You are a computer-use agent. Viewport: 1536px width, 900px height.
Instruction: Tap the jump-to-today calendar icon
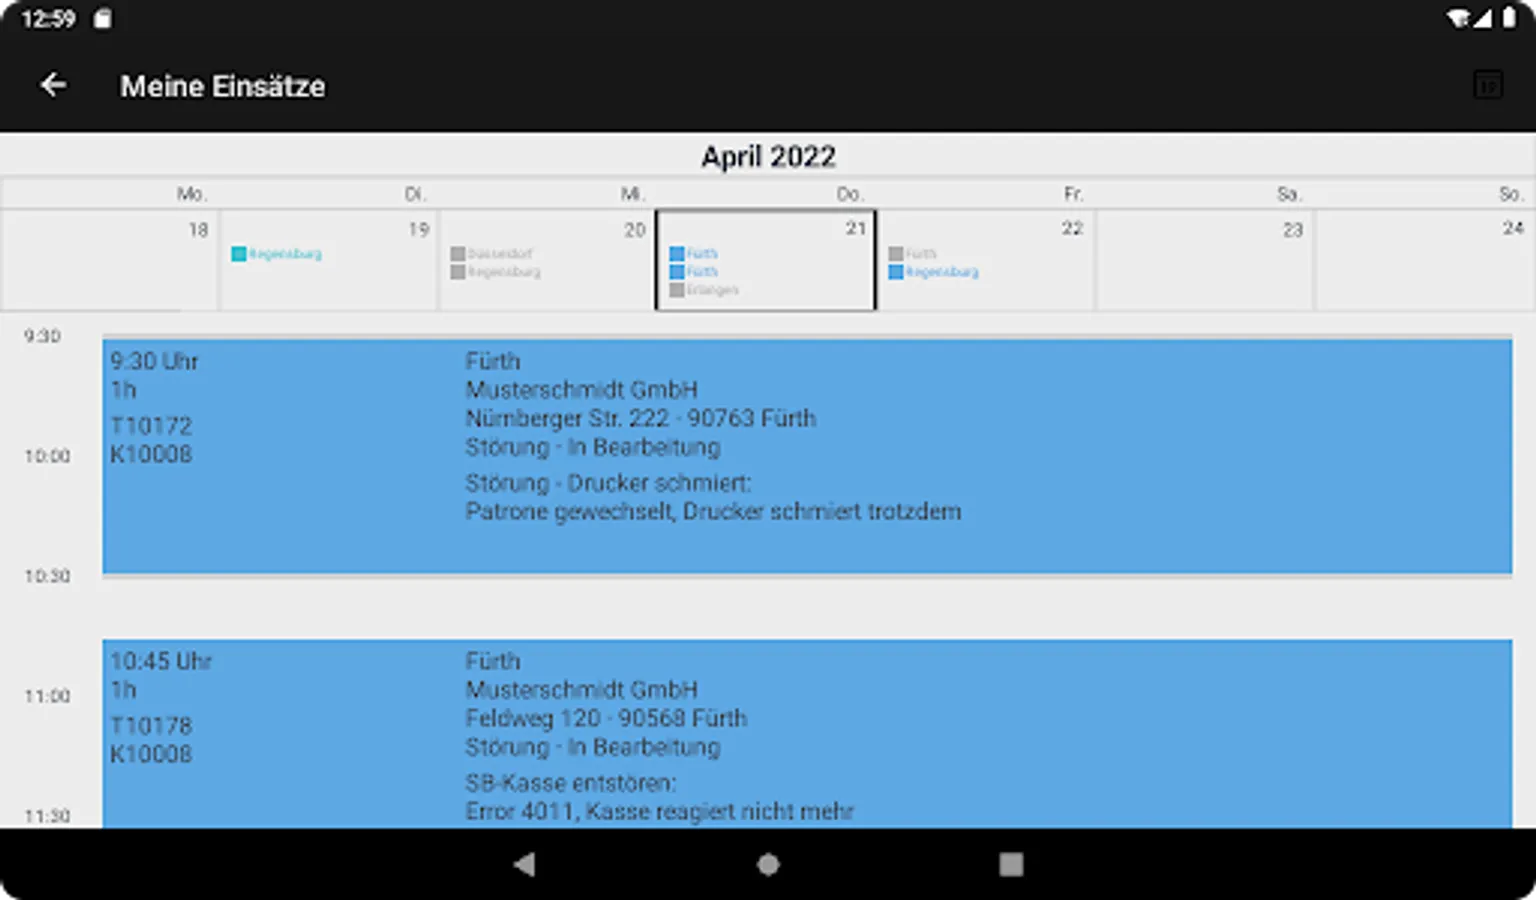point(1488,86)
